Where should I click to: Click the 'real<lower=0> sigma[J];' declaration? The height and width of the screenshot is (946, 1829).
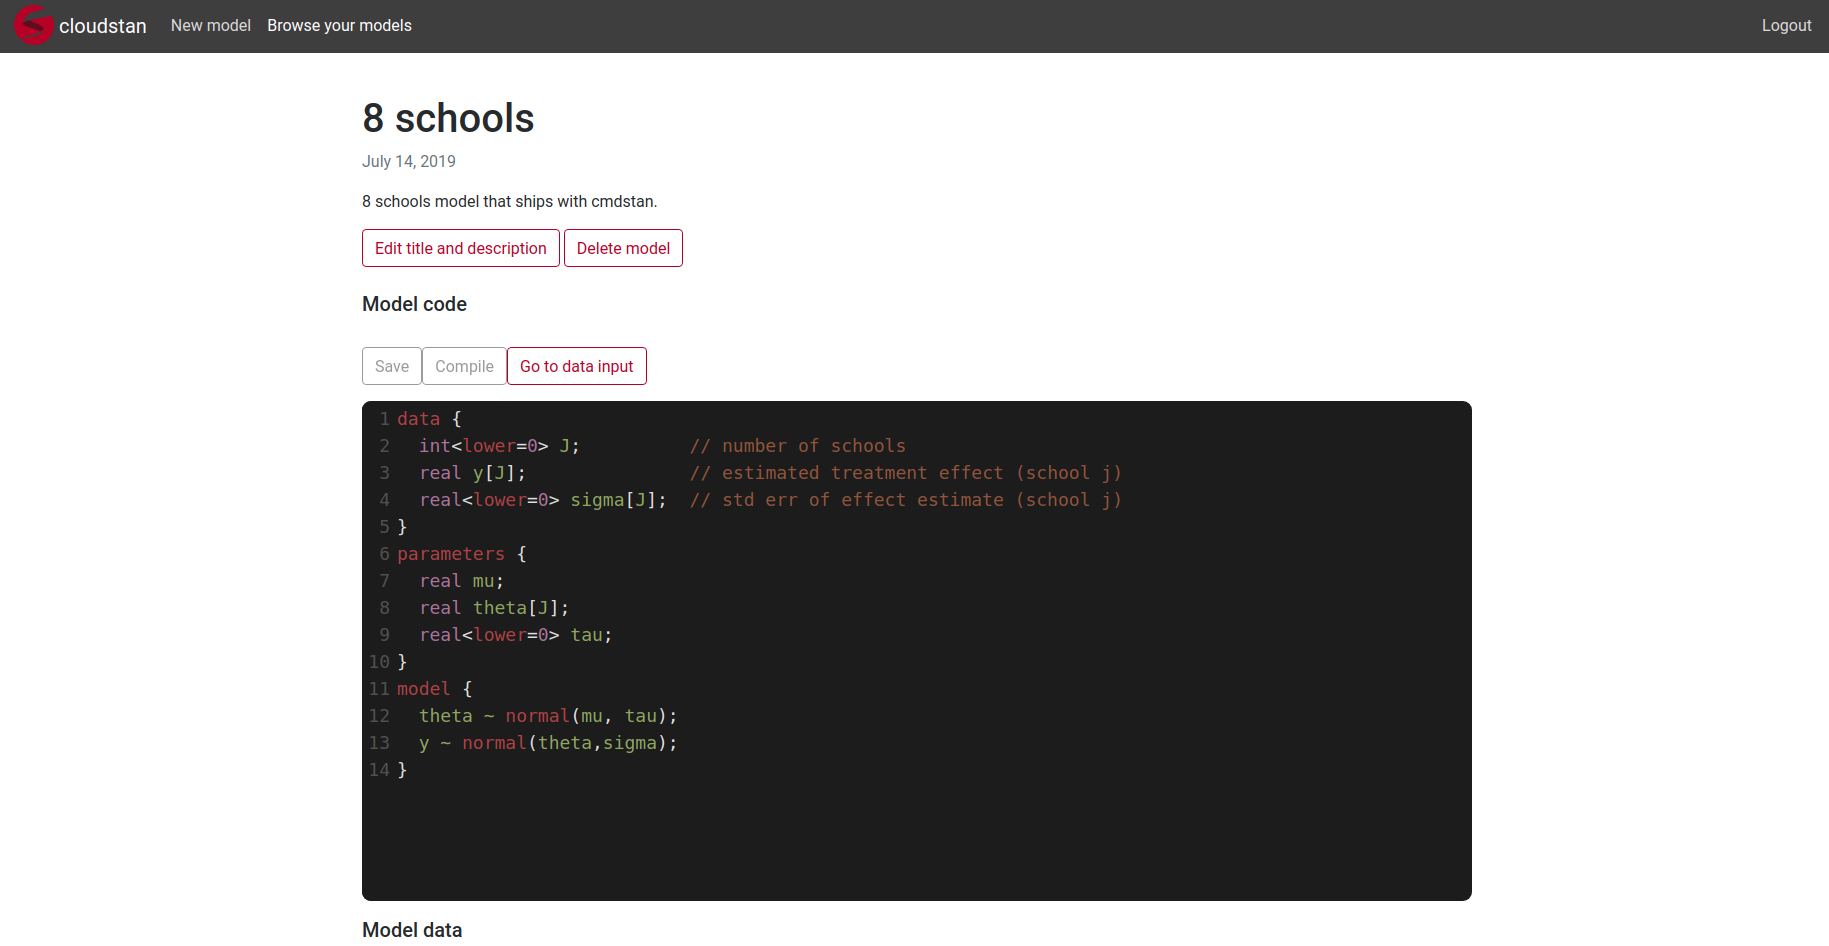[543, 500]
